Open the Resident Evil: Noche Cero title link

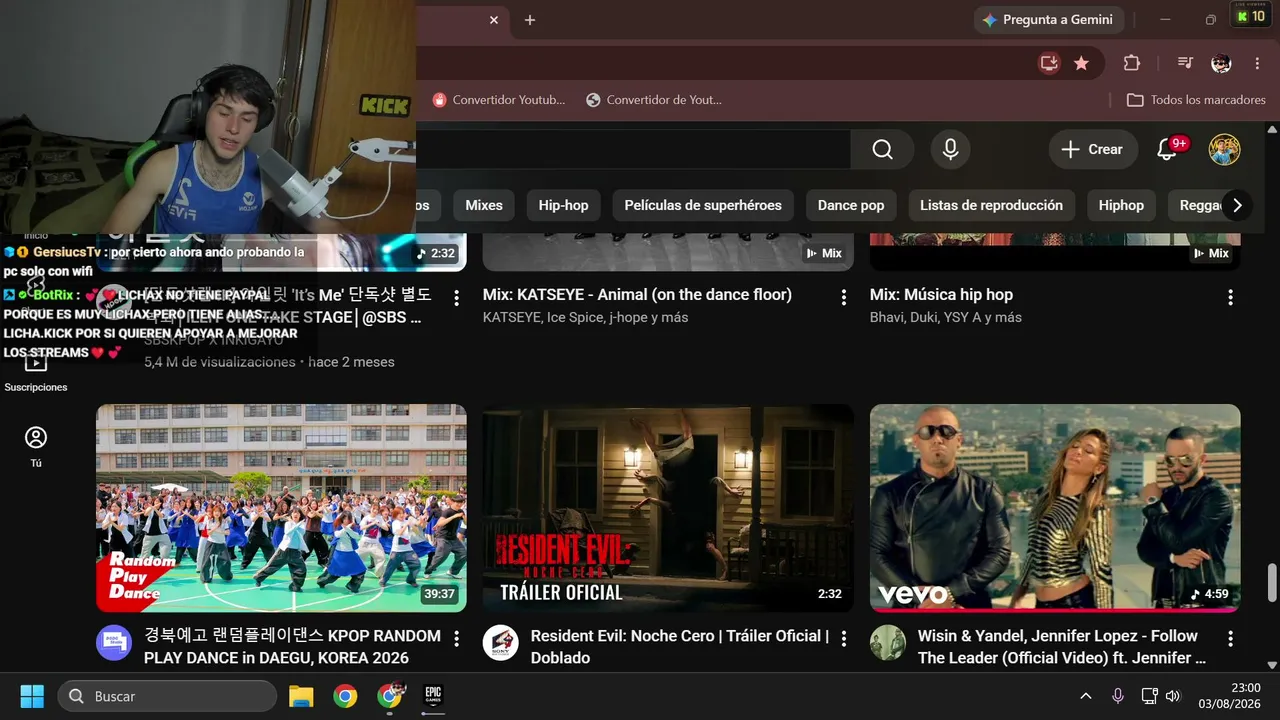click(679, 647)
